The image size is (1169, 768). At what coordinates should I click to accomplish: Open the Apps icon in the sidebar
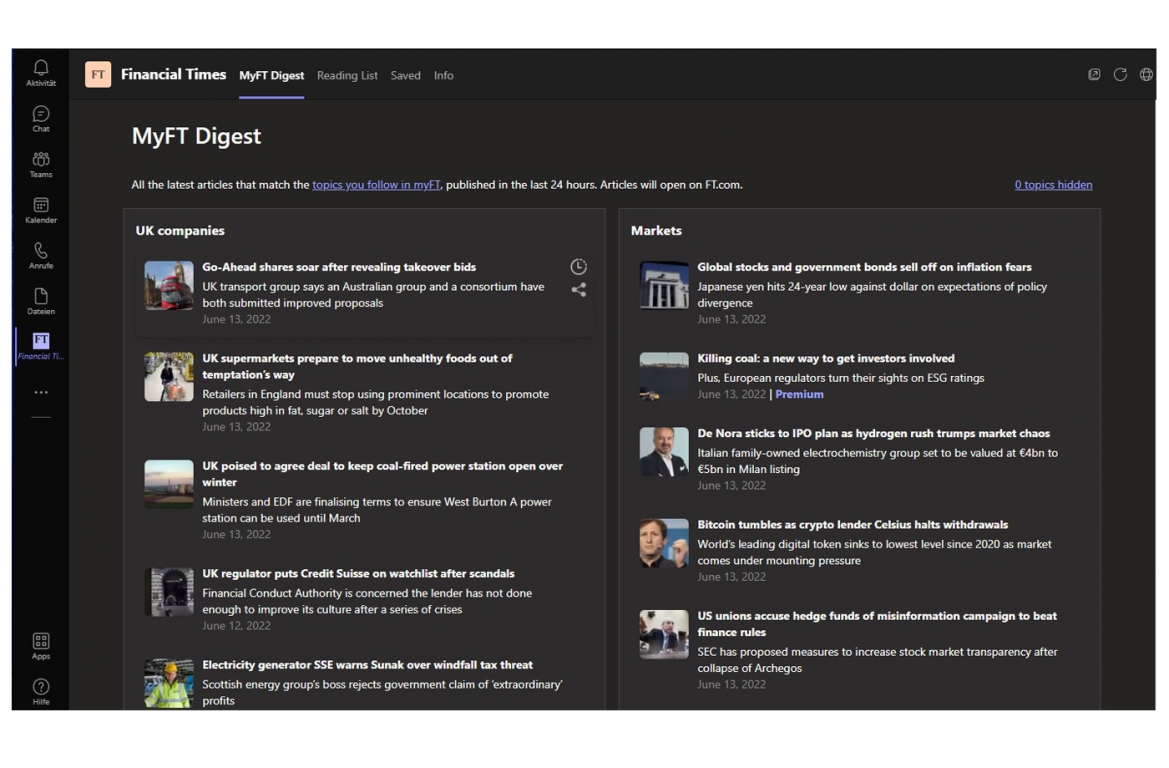pos(41,646)
